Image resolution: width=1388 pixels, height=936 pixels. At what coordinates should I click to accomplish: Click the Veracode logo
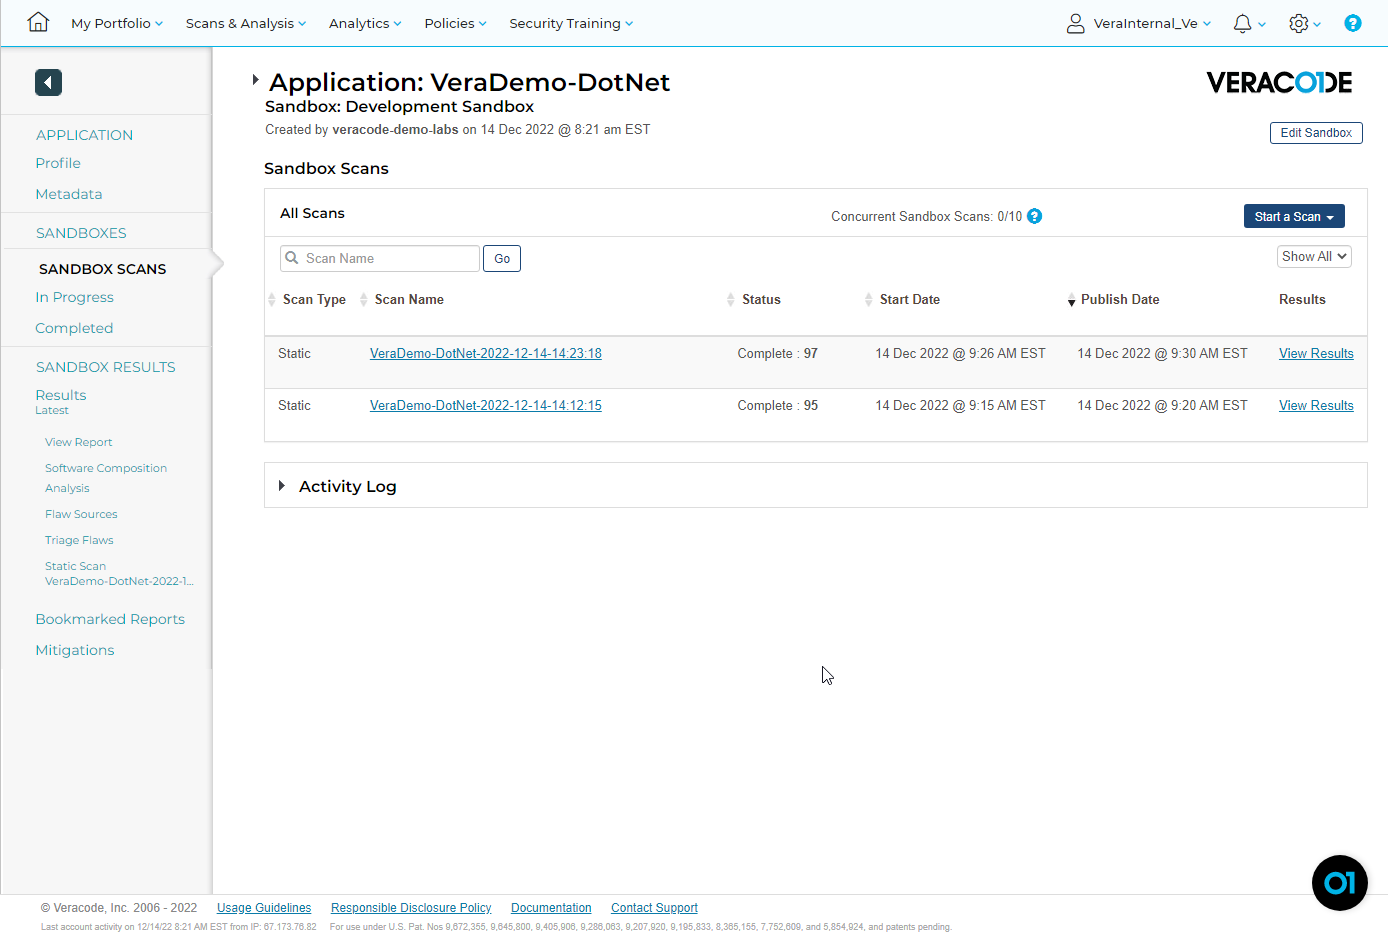[x=1279, y=82]
